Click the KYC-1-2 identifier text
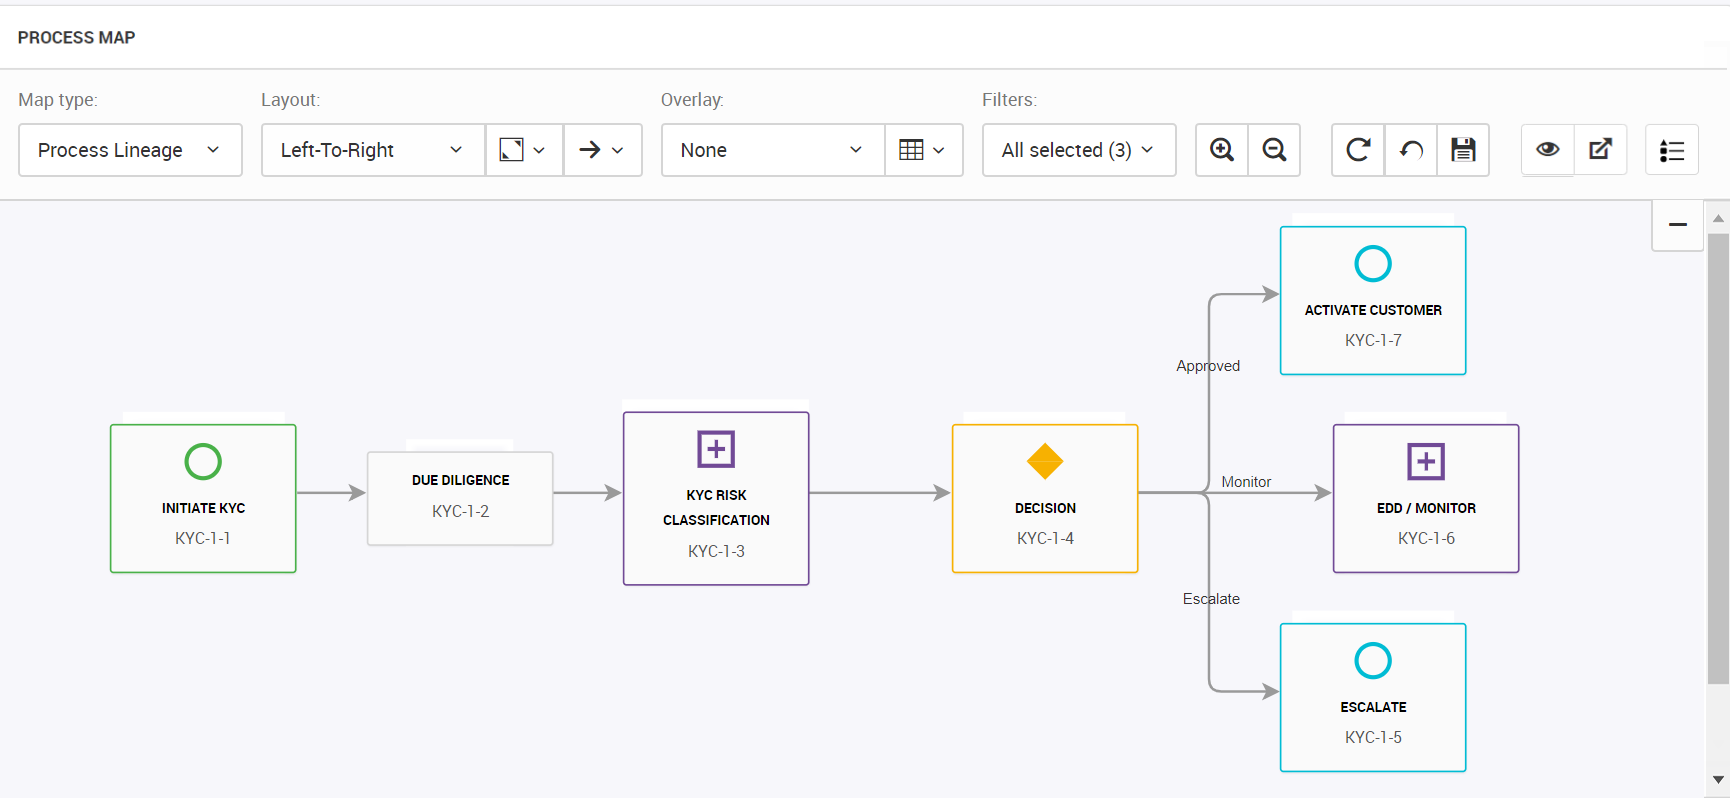Screen dimensions: 1730x798 point(460,511)
